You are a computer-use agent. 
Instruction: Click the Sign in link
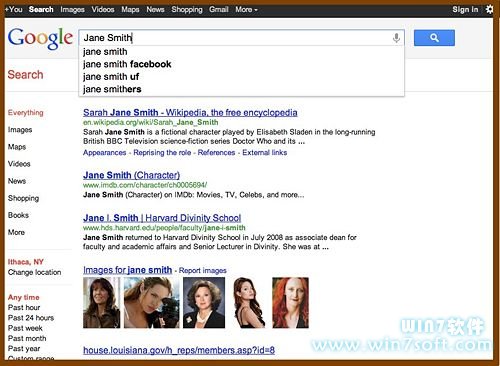pyautogui.click(x=465, y=10)
